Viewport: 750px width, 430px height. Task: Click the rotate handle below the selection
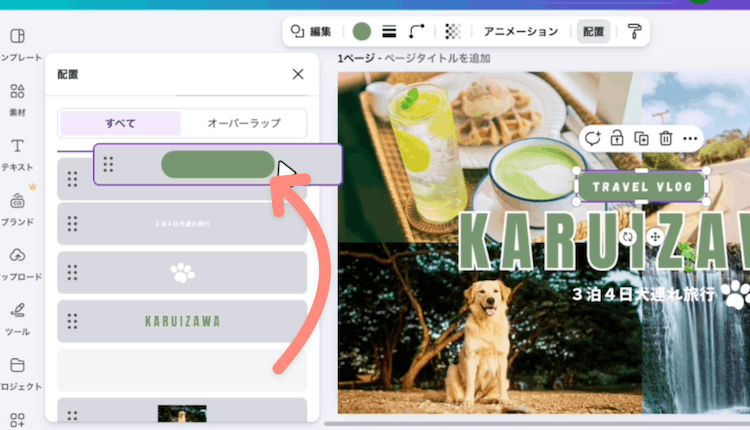pyautogui.click(x=628, y=236)
